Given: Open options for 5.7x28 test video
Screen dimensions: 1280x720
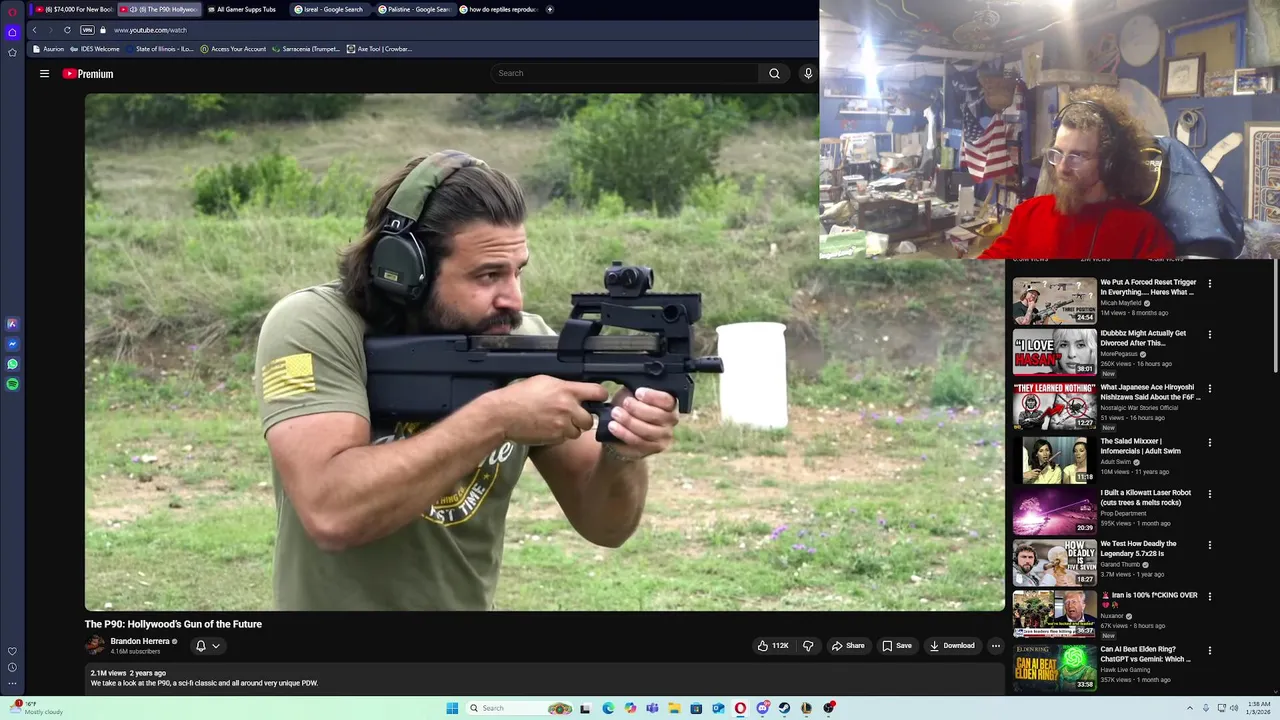Looking at the screenshot, I should click(x=1210, y=545).
